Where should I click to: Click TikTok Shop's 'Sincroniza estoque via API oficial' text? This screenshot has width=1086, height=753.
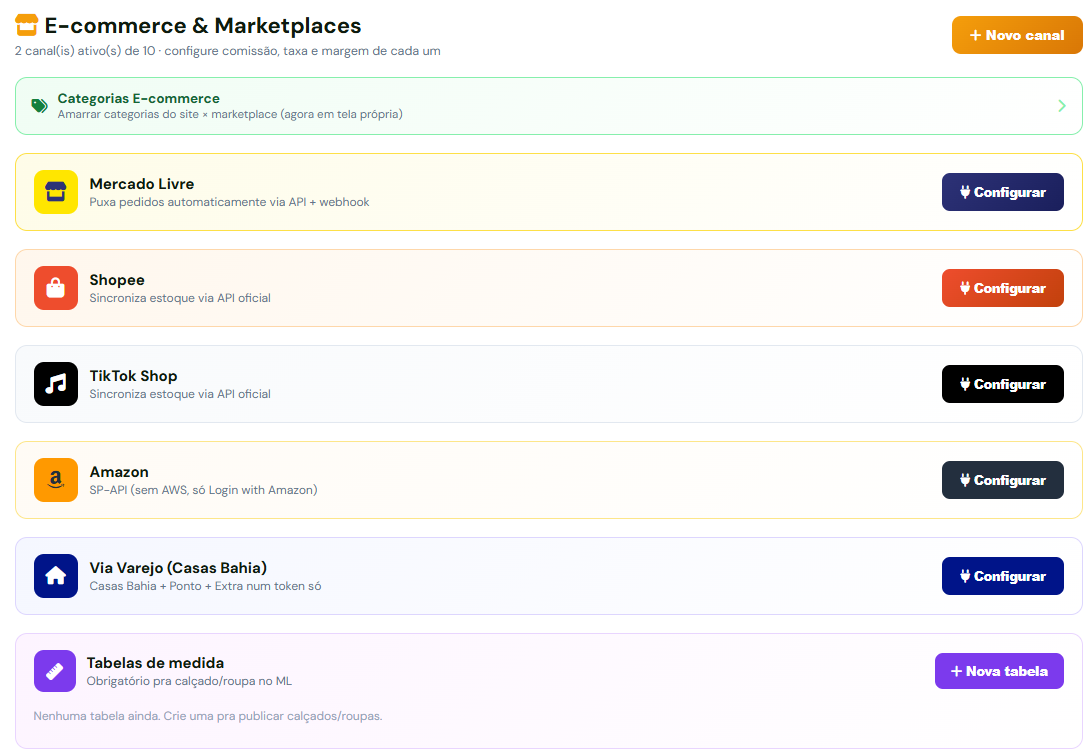pyautogui.click(x=180, y=394)
